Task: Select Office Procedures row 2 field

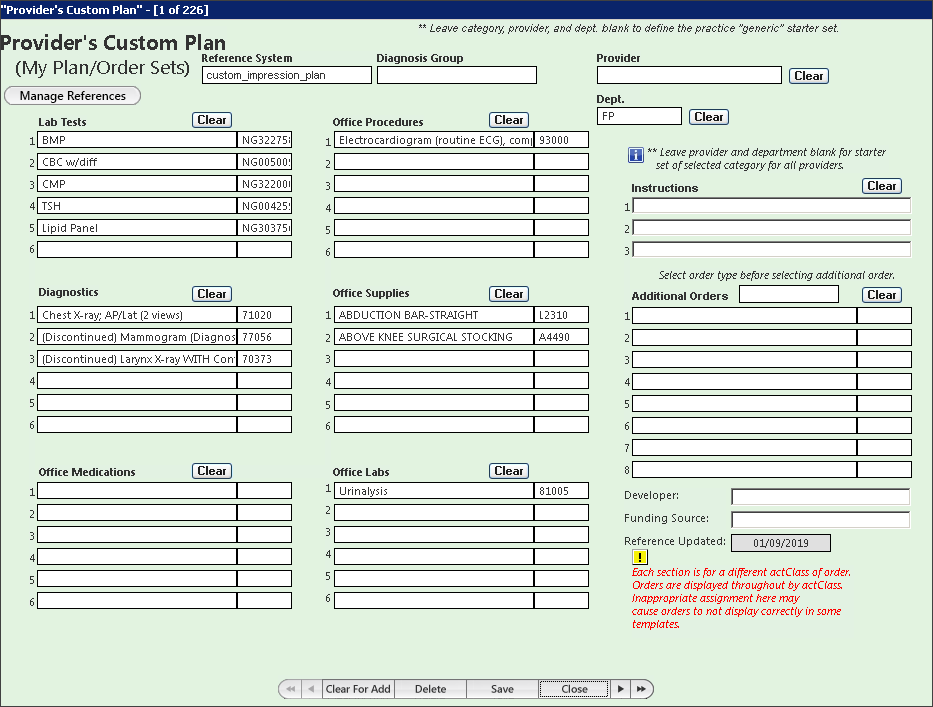Action: click(x=434, y=162)
